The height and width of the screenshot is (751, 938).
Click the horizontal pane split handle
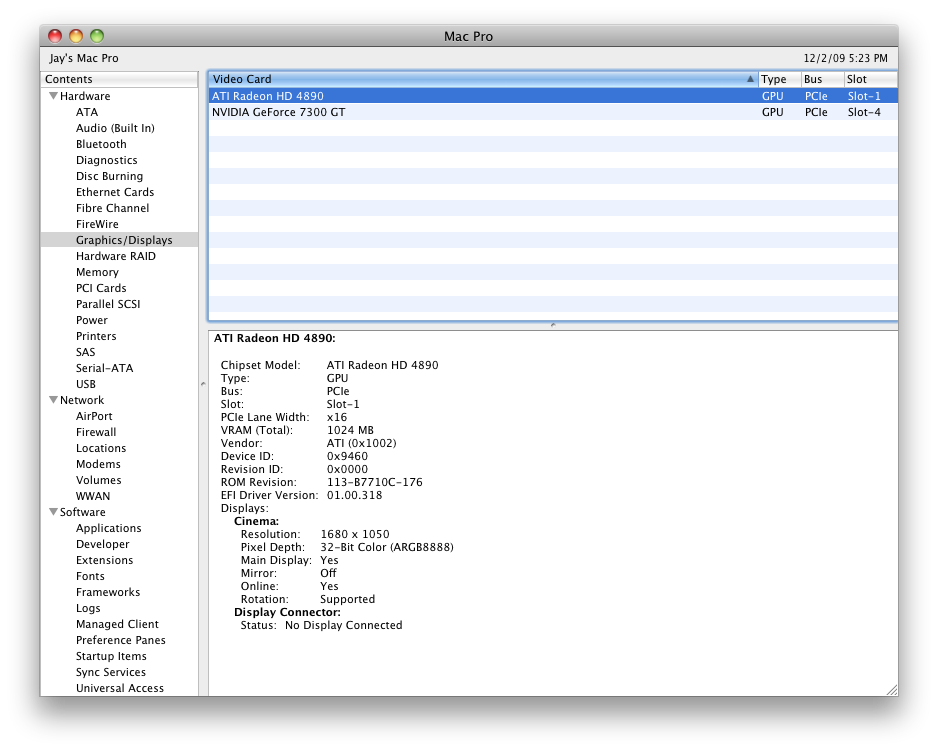tap(553, 325)
